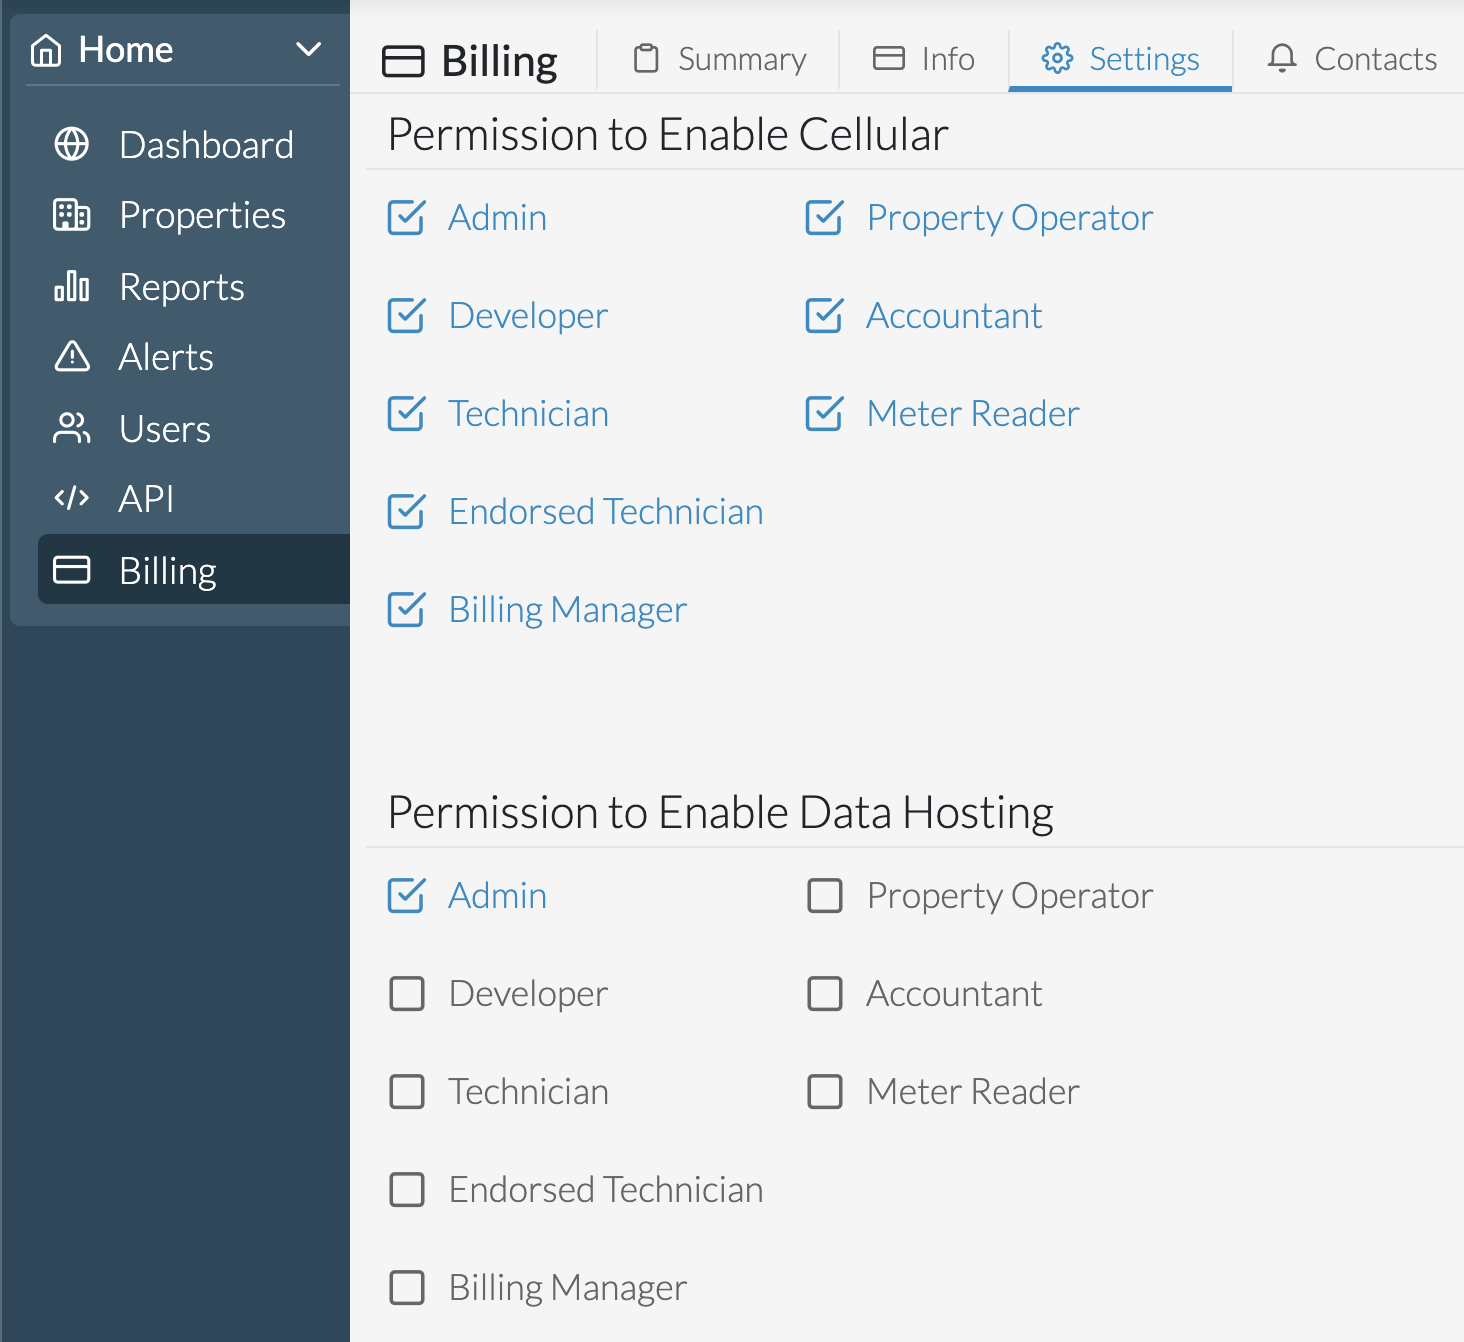Click the bar chart Reports icon
Screen dimensions: 1464x1342
[x=71, y=287]
